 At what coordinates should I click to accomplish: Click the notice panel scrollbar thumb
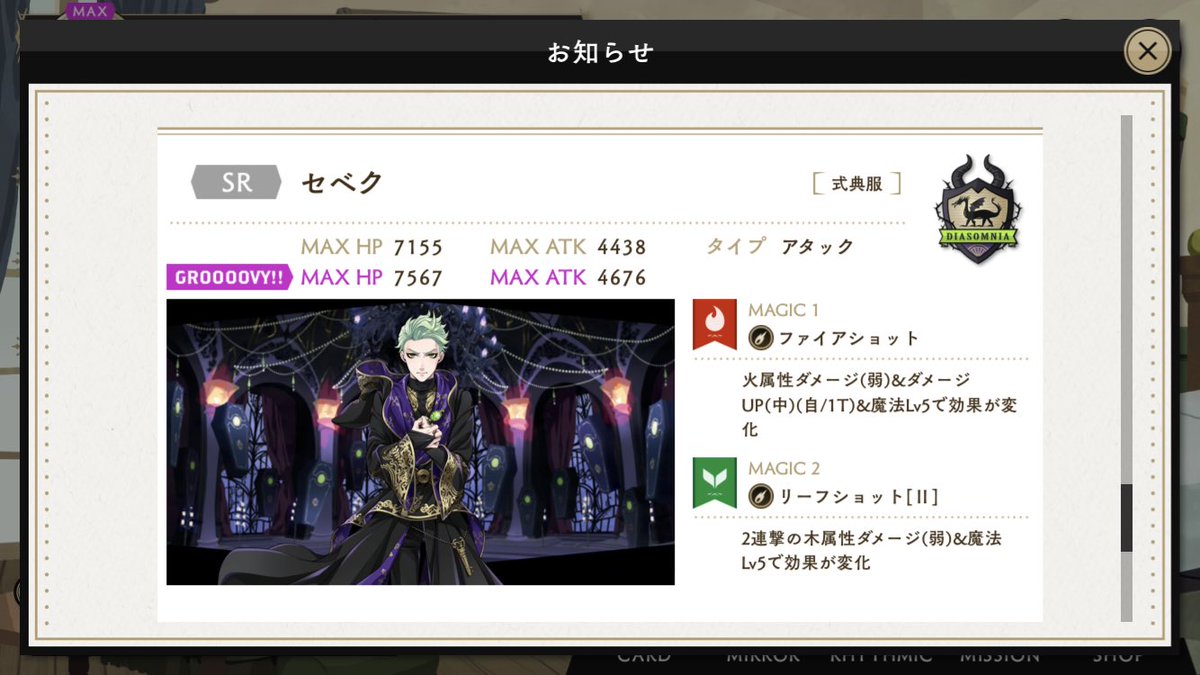[1126, 517]
